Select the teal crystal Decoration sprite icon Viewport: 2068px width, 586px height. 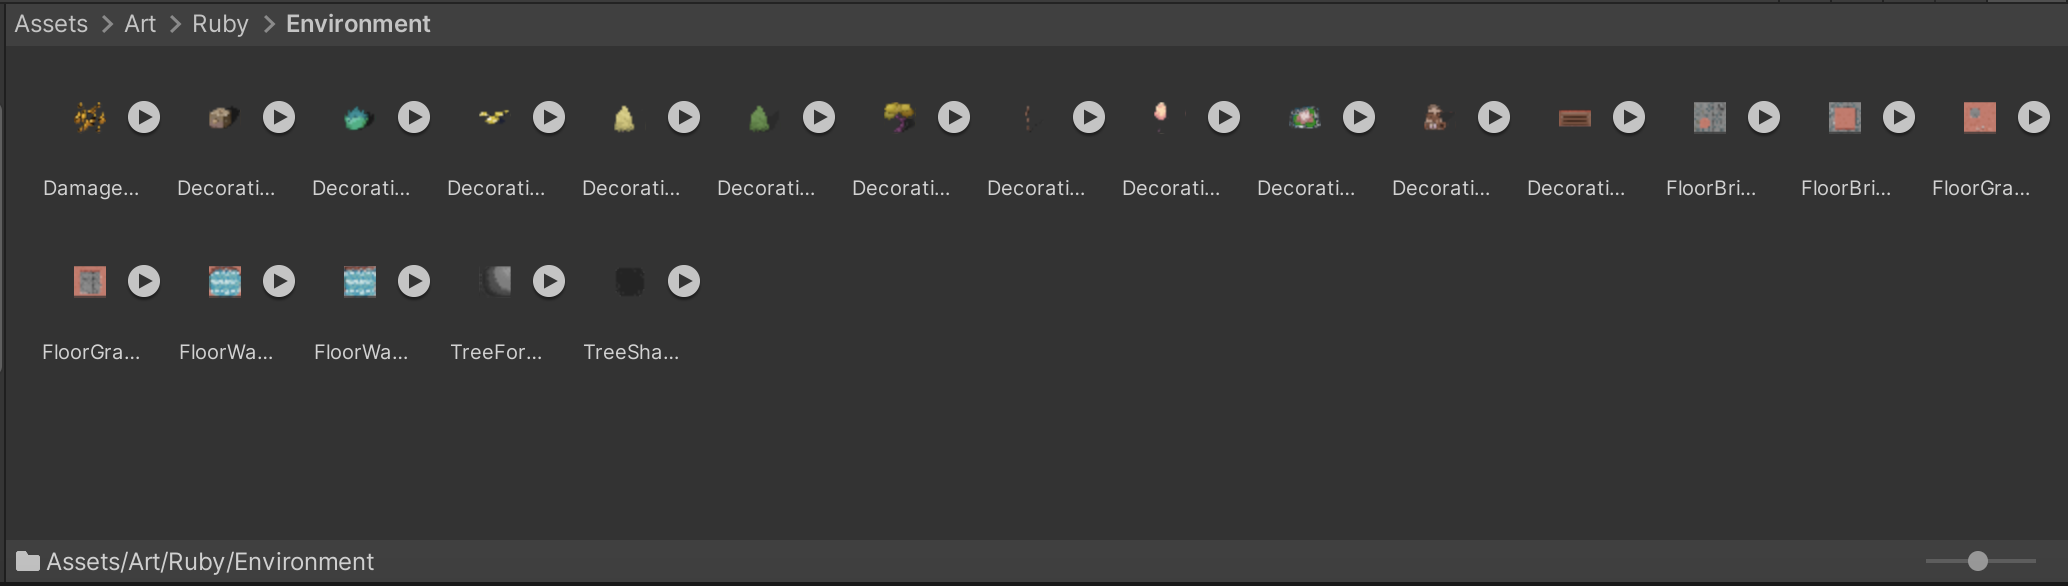pos(359,118)
